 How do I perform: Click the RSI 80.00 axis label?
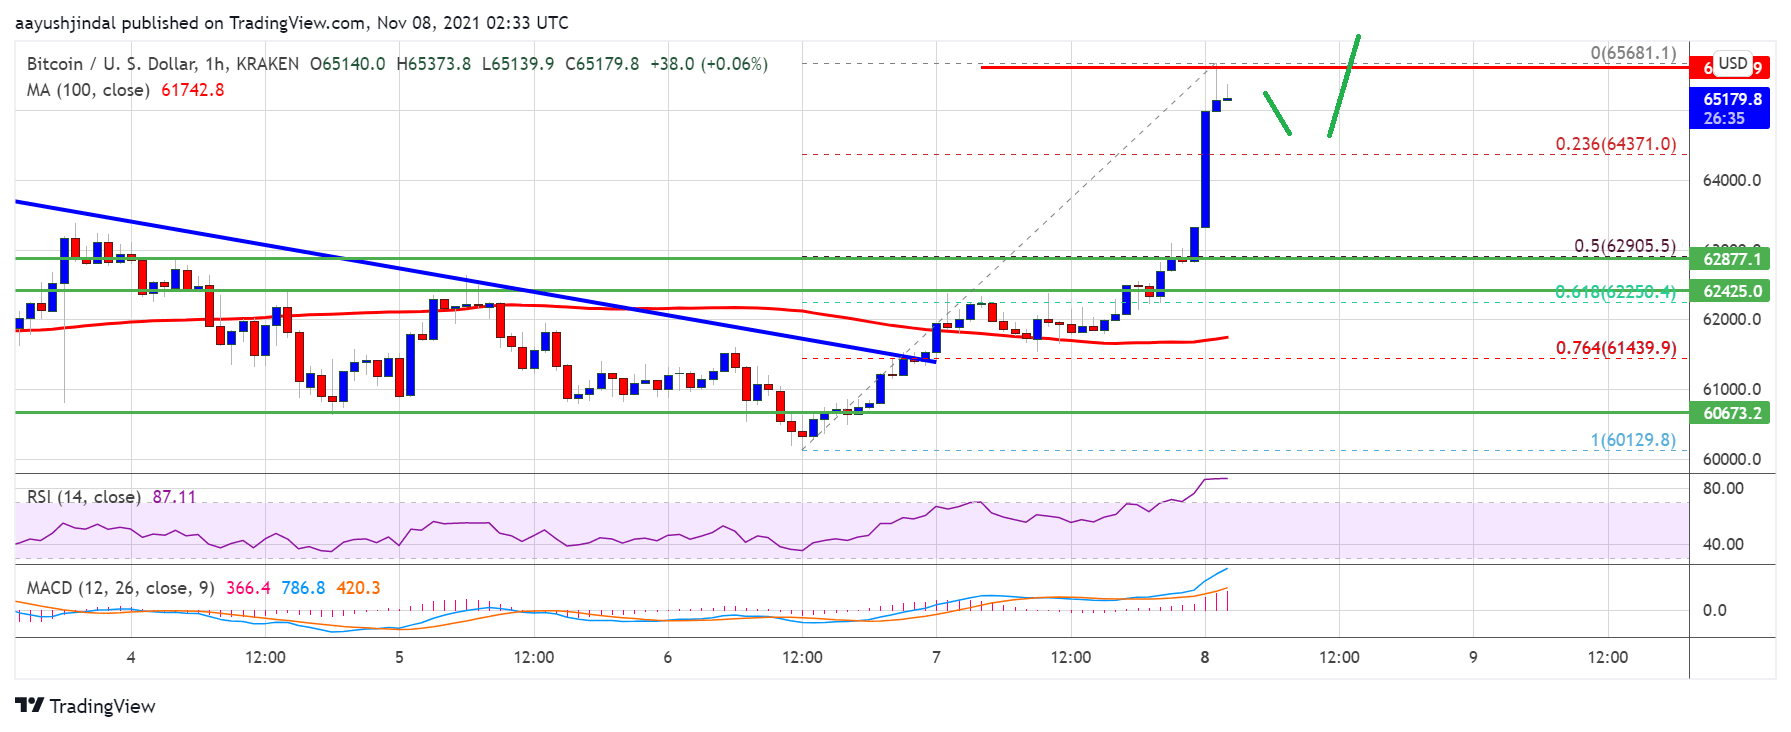coord(1723,489)
